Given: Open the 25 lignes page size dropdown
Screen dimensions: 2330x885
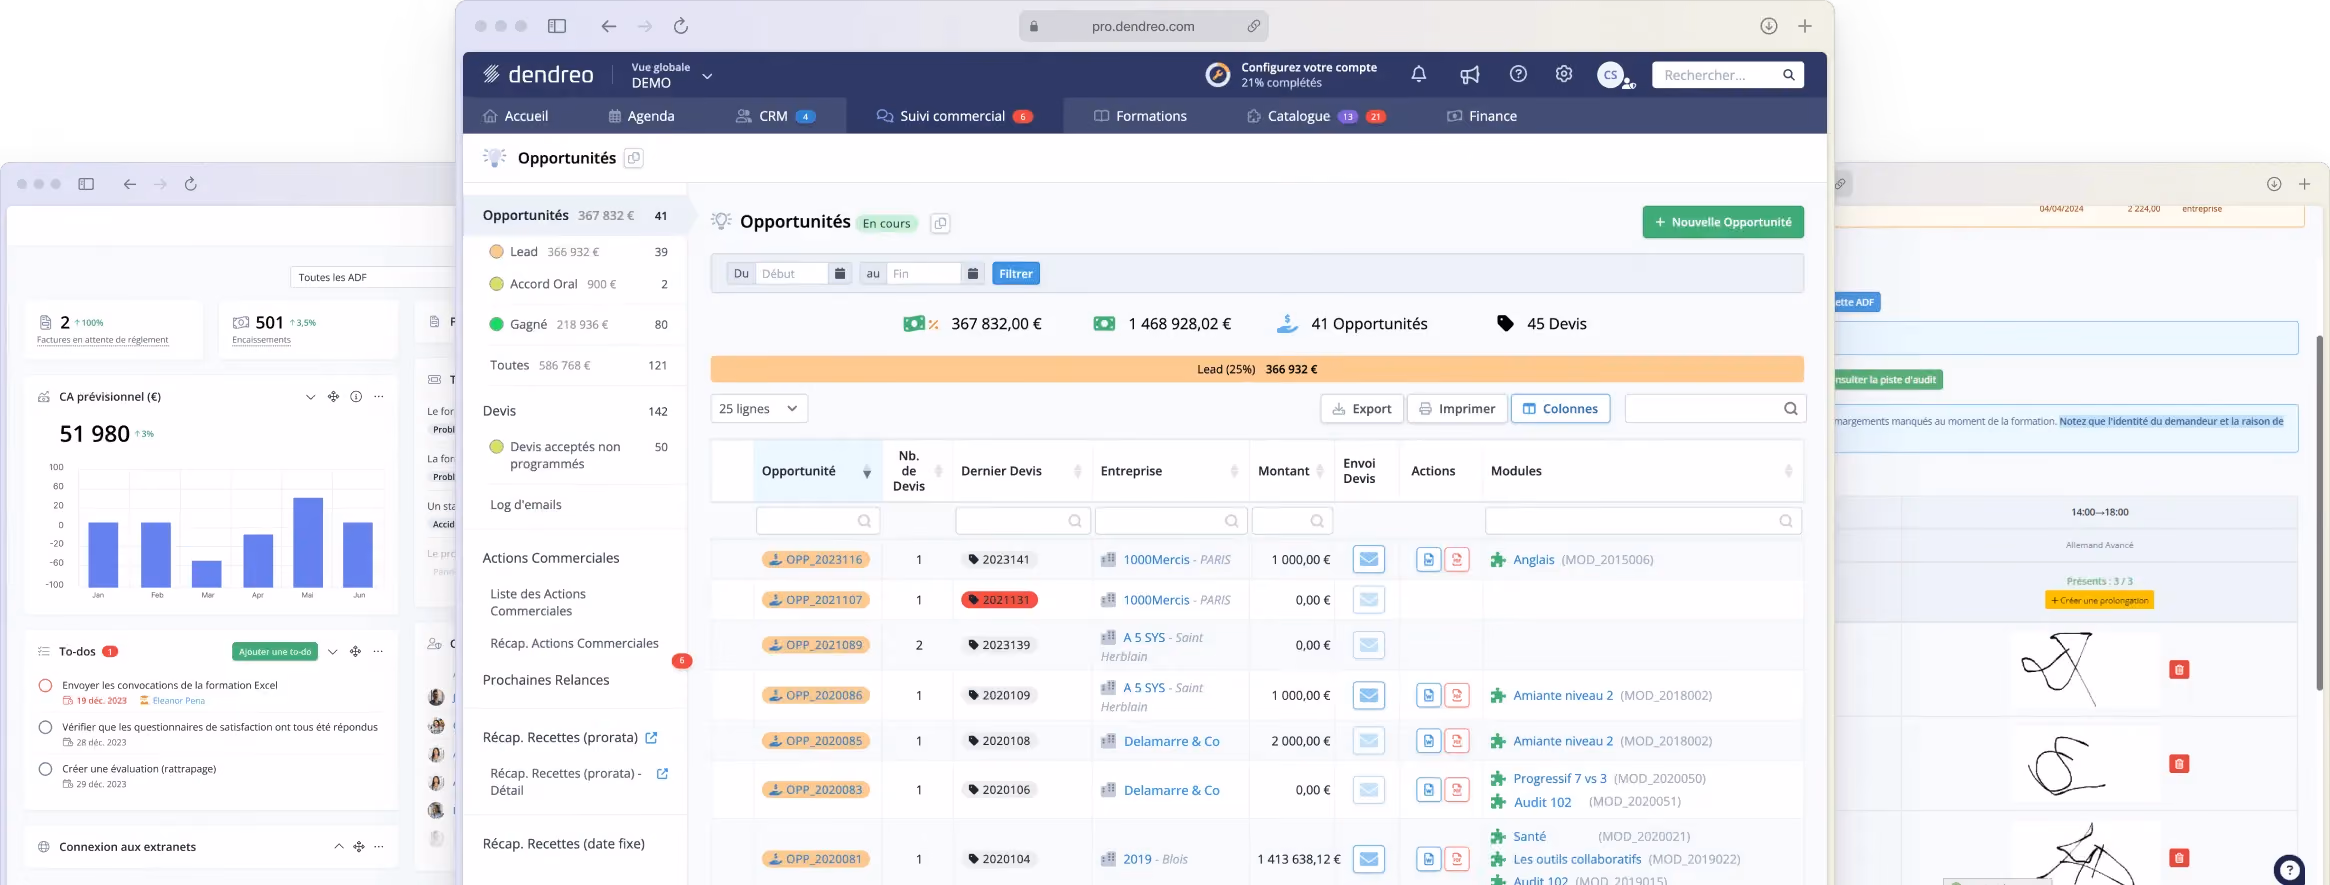Looking at the screenshot, I should click(759, 409).
